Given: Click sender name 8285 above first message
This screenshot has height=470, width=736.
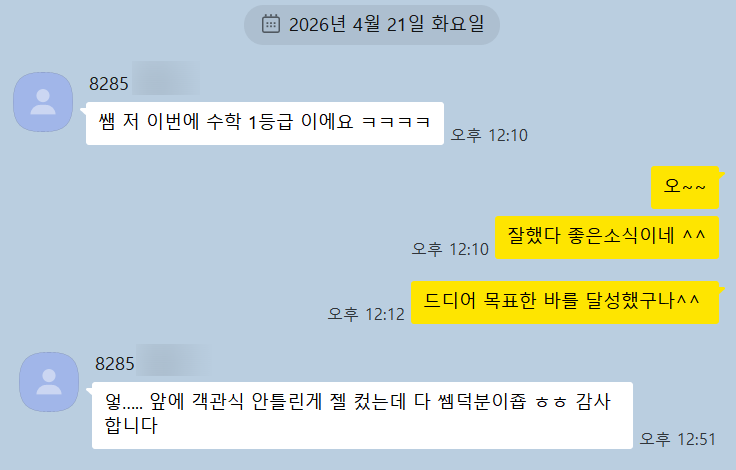Looking at the screenshot, I should pos(109,84).
